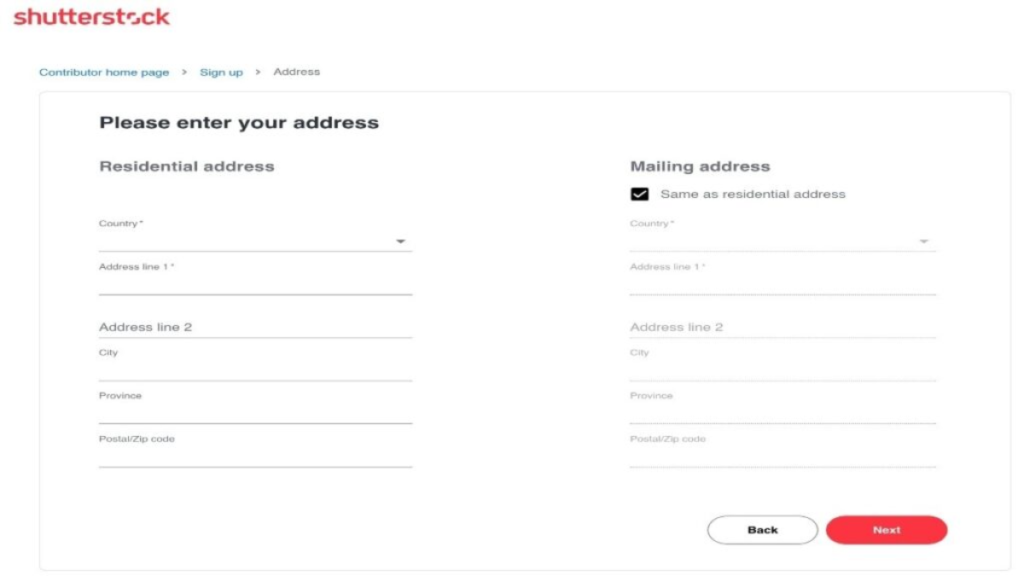Click the Shutterstock logo
Screen dimensions: 1024x576
tap(90, 16)
